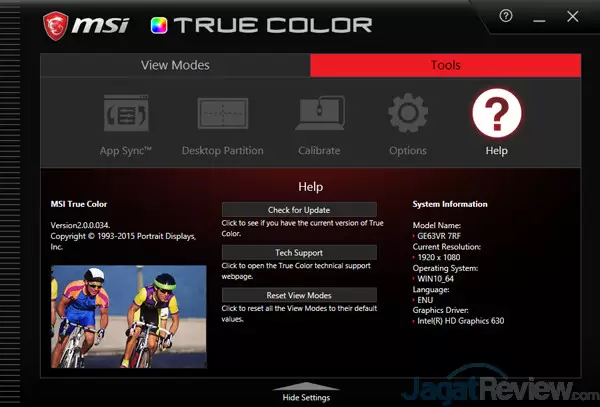Click the copyright Portrait Displays text
Viewport: 600px width, 407px height.
coord(123,241)
